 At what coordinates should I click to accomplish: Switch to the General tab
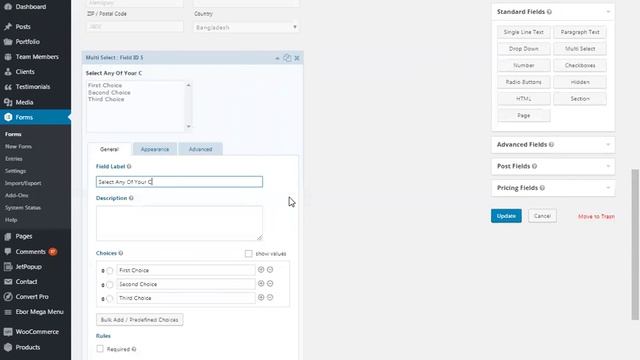109,149
